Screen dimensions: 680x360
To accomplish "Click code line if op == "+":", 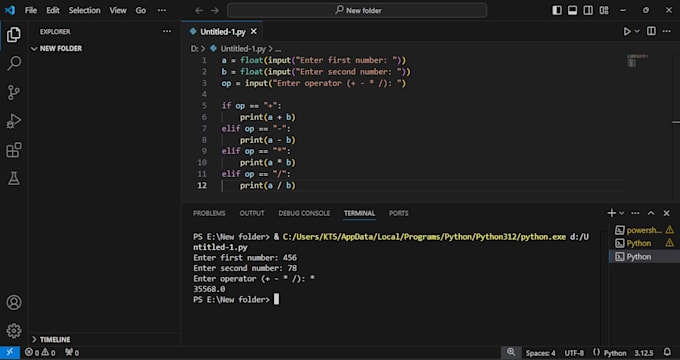I will pyautogui.click(x=252, y=105).
